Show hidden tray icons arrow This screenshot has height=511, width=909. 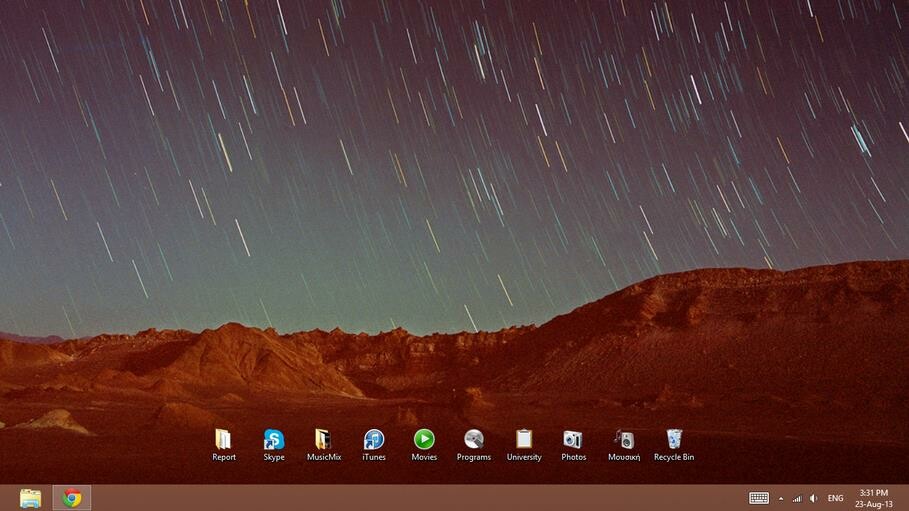tap(781, 499)
